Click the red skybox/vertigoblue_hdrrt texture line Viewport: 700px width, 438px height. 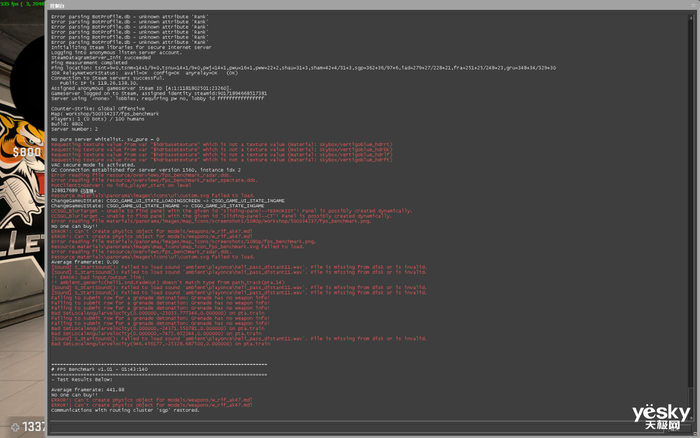[x=221, y=145]
